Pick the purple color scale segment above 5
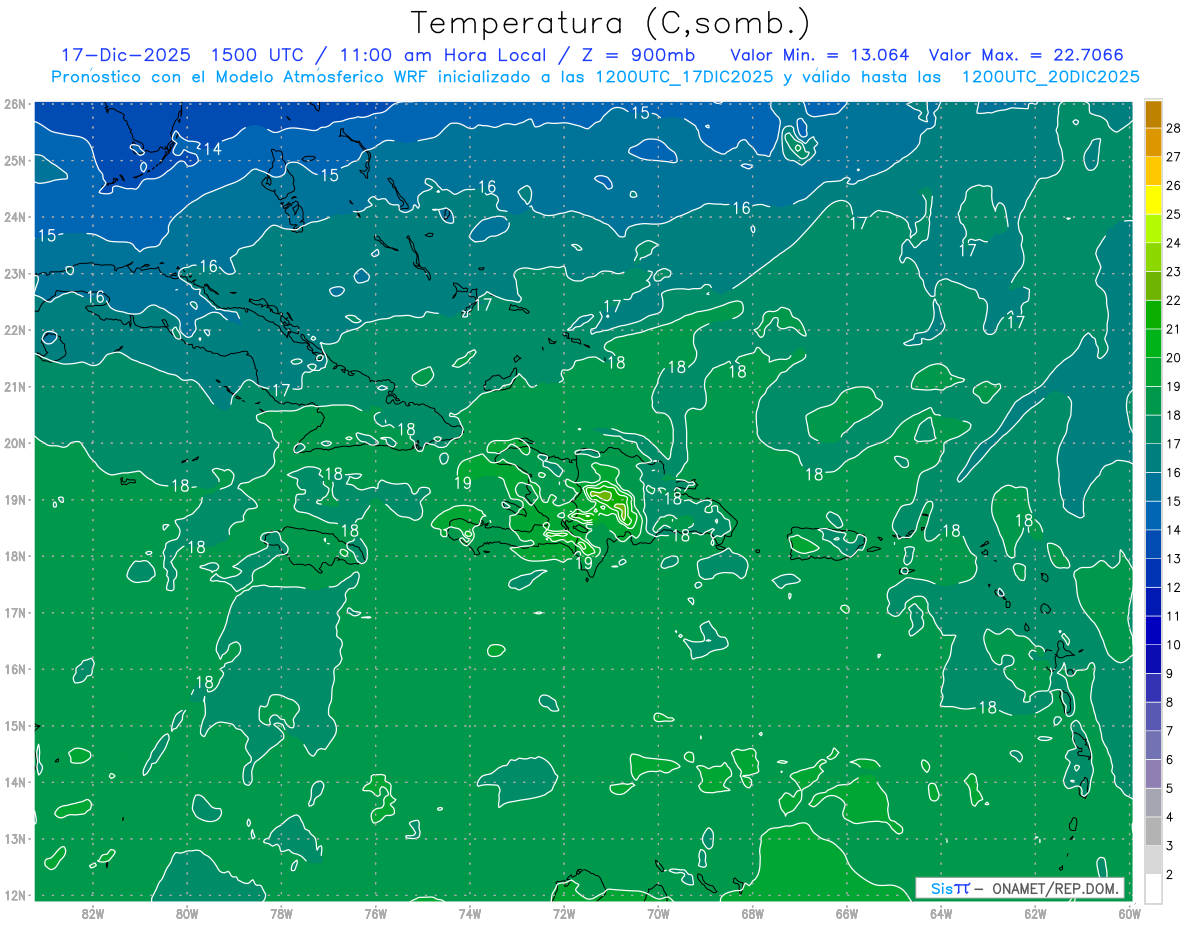Image resolution: width=1200 pixels, height=927 pixels. (x=1153, y=773)
